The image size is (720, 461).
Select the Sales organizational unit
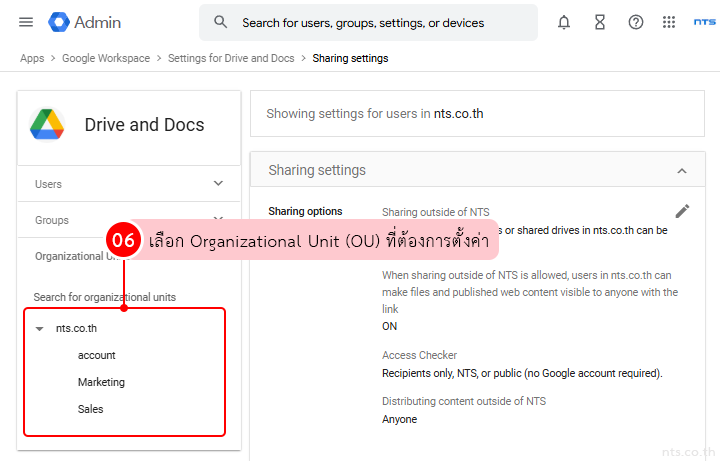[90, 409]
